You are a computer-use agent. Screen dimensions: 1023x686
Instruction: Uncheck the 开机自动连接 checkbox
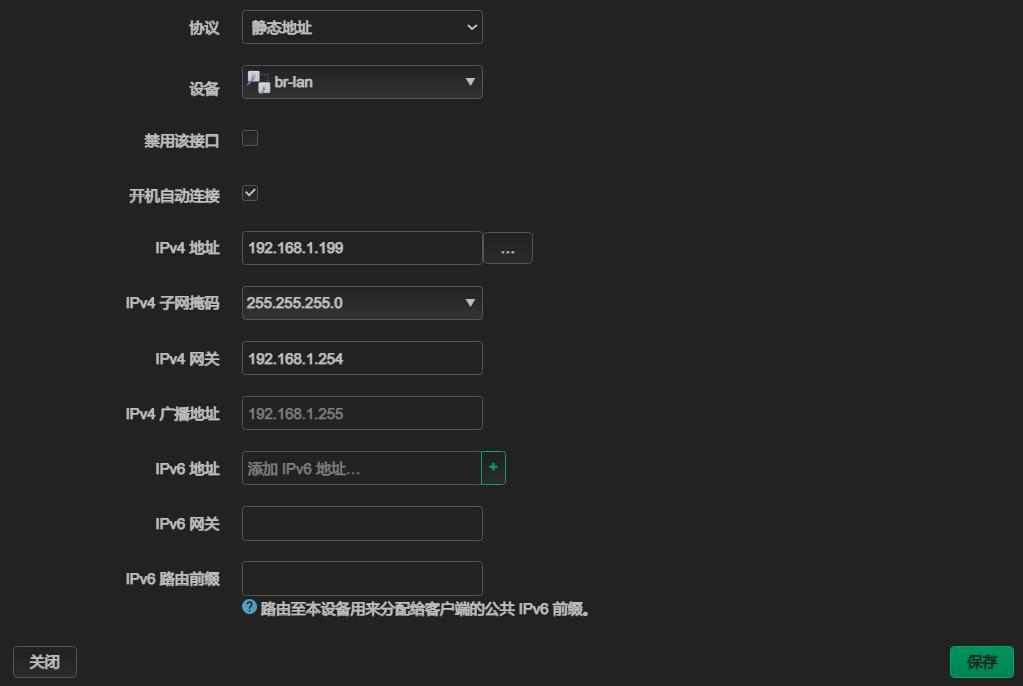click(x=250, y=193)
